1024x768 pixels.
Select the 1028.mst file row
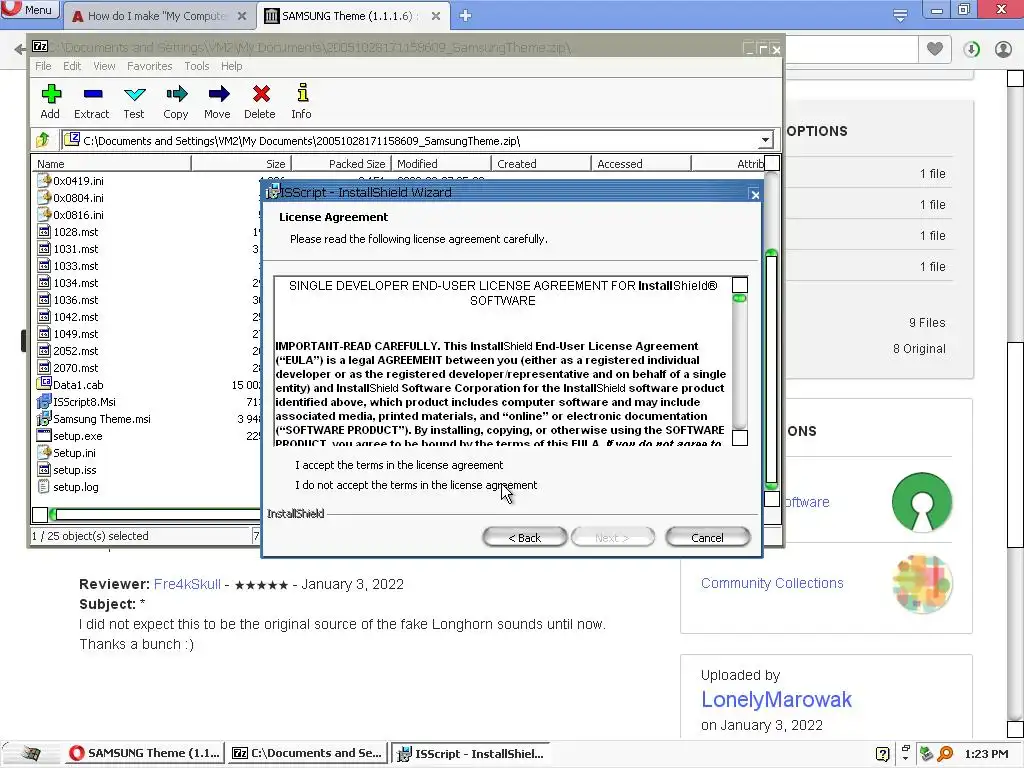click(x=145, y=232)
